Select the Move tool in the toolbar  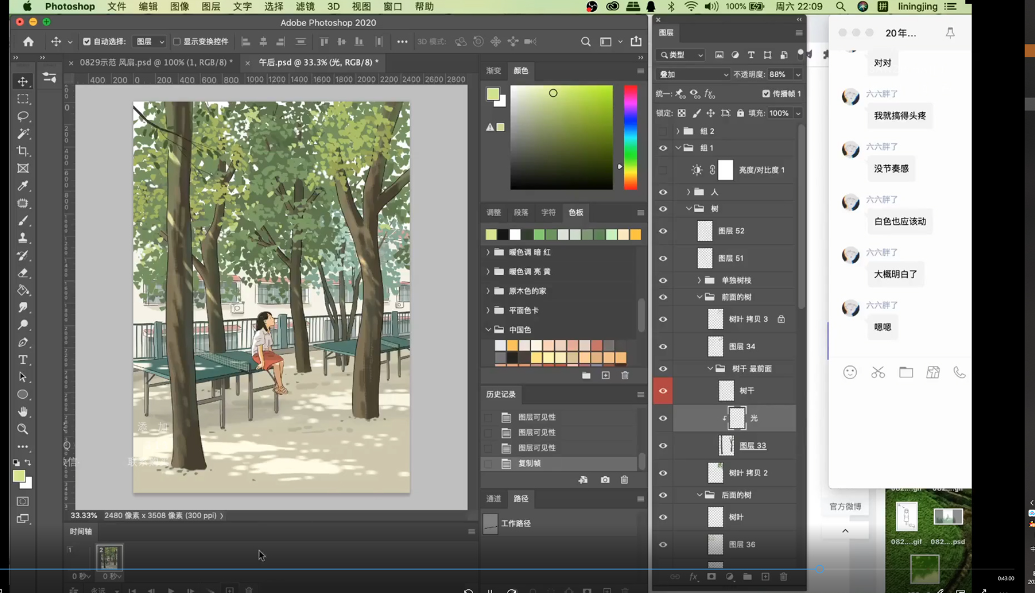click(23, 81)
